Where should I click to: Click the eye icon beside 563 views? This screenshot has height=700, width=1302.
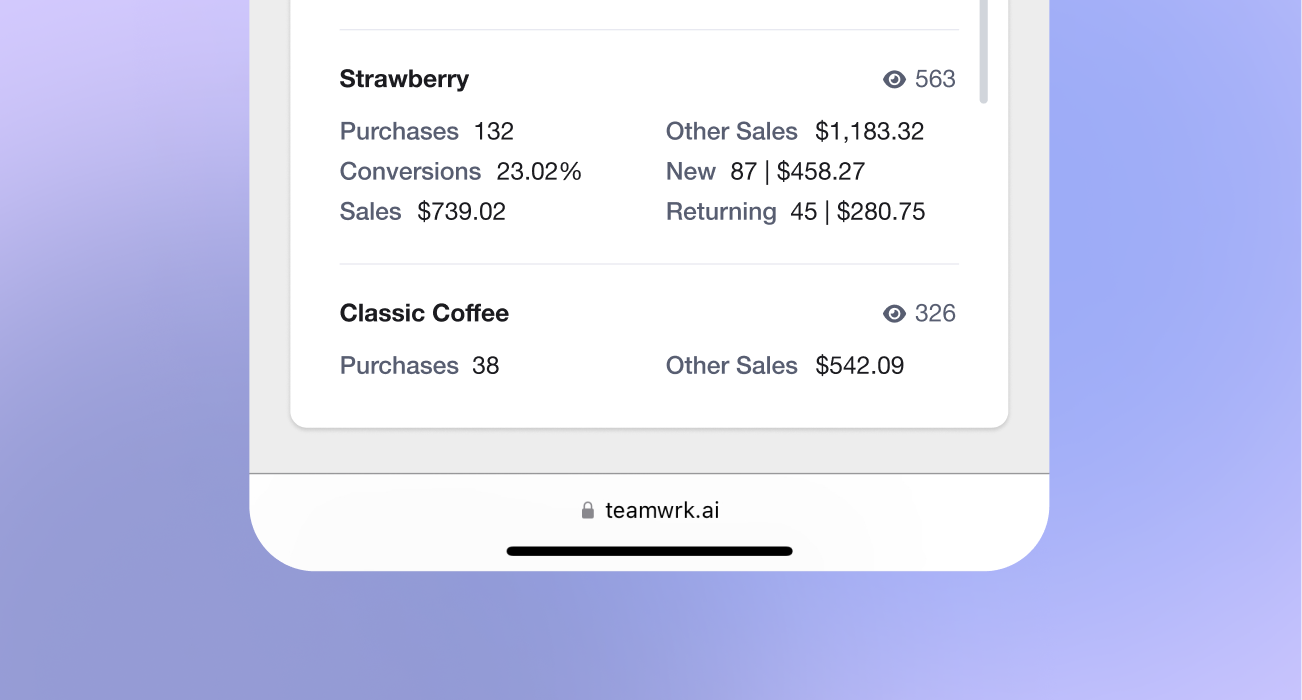click(894, 79)
